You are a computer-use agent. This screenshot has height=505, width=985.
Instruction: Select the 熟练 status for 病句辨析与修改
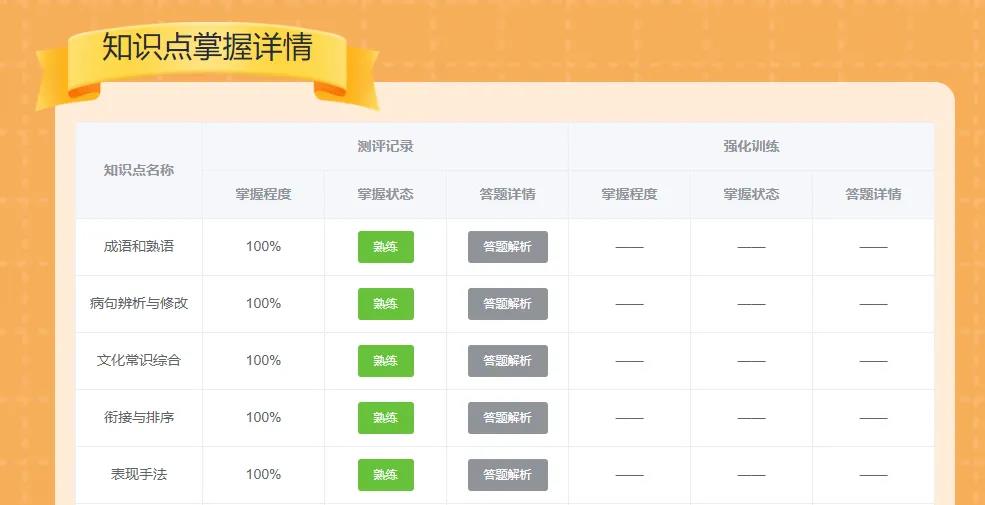pyautogui.click(x=385, y=304)
